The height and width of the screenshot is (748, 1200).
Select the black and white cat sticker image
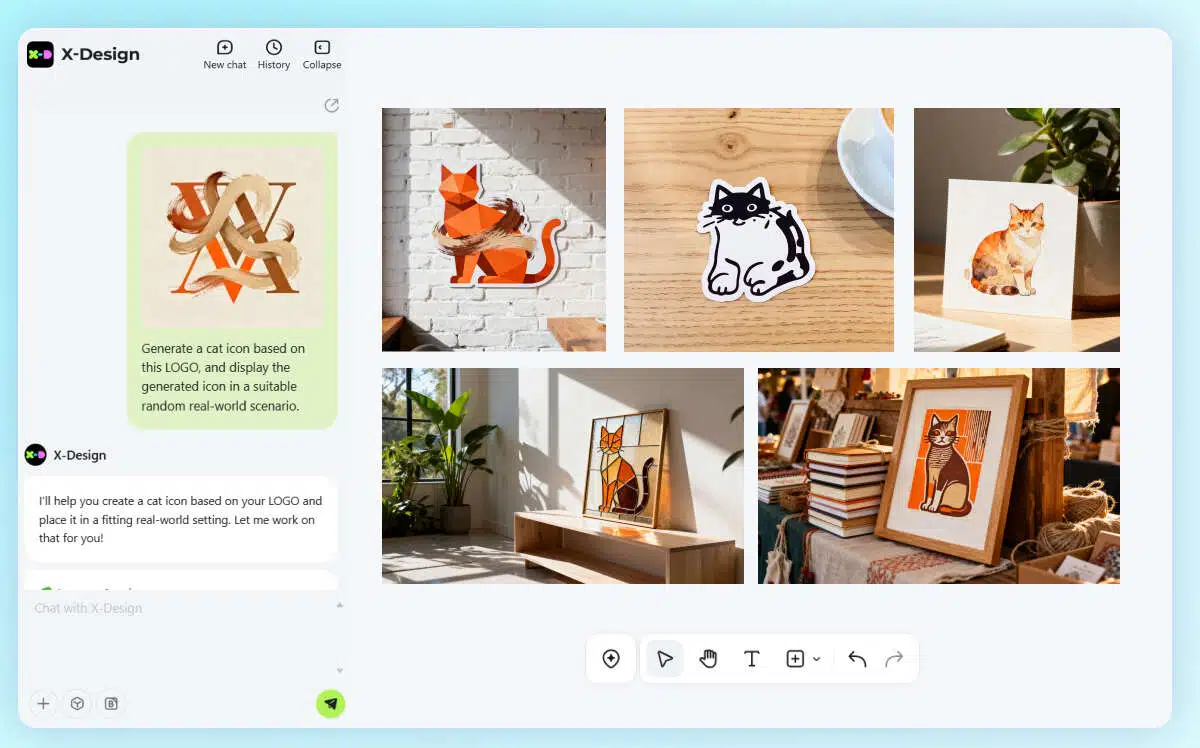[758, 230]
